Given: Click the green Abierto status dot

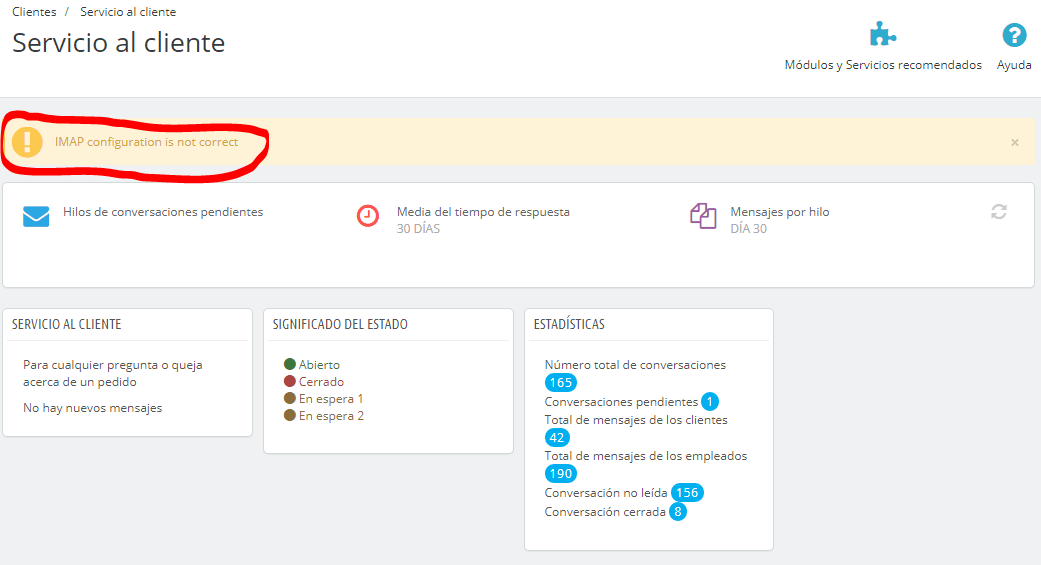Looking at the screenshot, I should tap(289, 364).
